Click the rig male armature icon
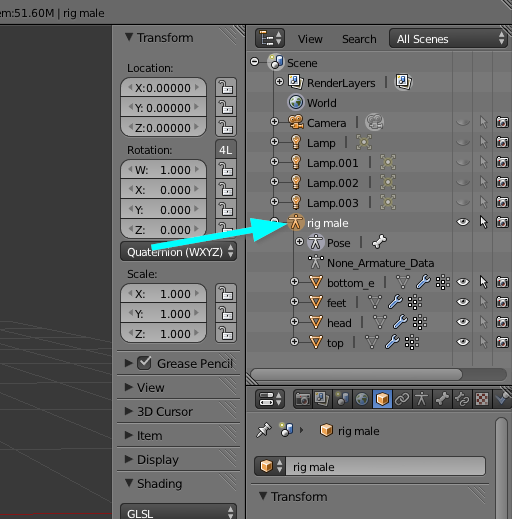 (x=295, y=222)
